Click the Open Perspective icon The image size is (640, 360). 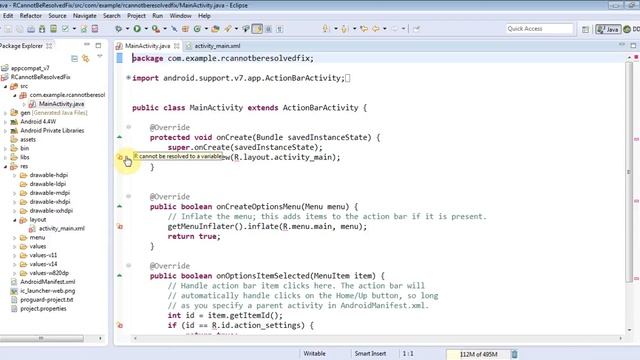586,29
